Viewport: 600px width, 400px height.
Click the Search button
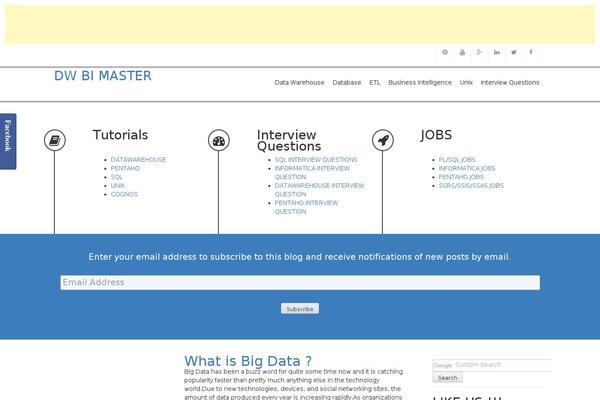pyautogui.click(x=447, y=378)
